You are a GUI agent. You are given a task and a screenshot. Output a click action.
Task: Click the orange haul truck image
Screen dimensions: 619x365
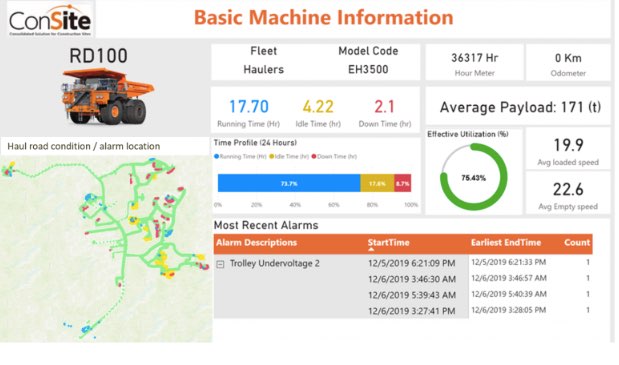107,97
